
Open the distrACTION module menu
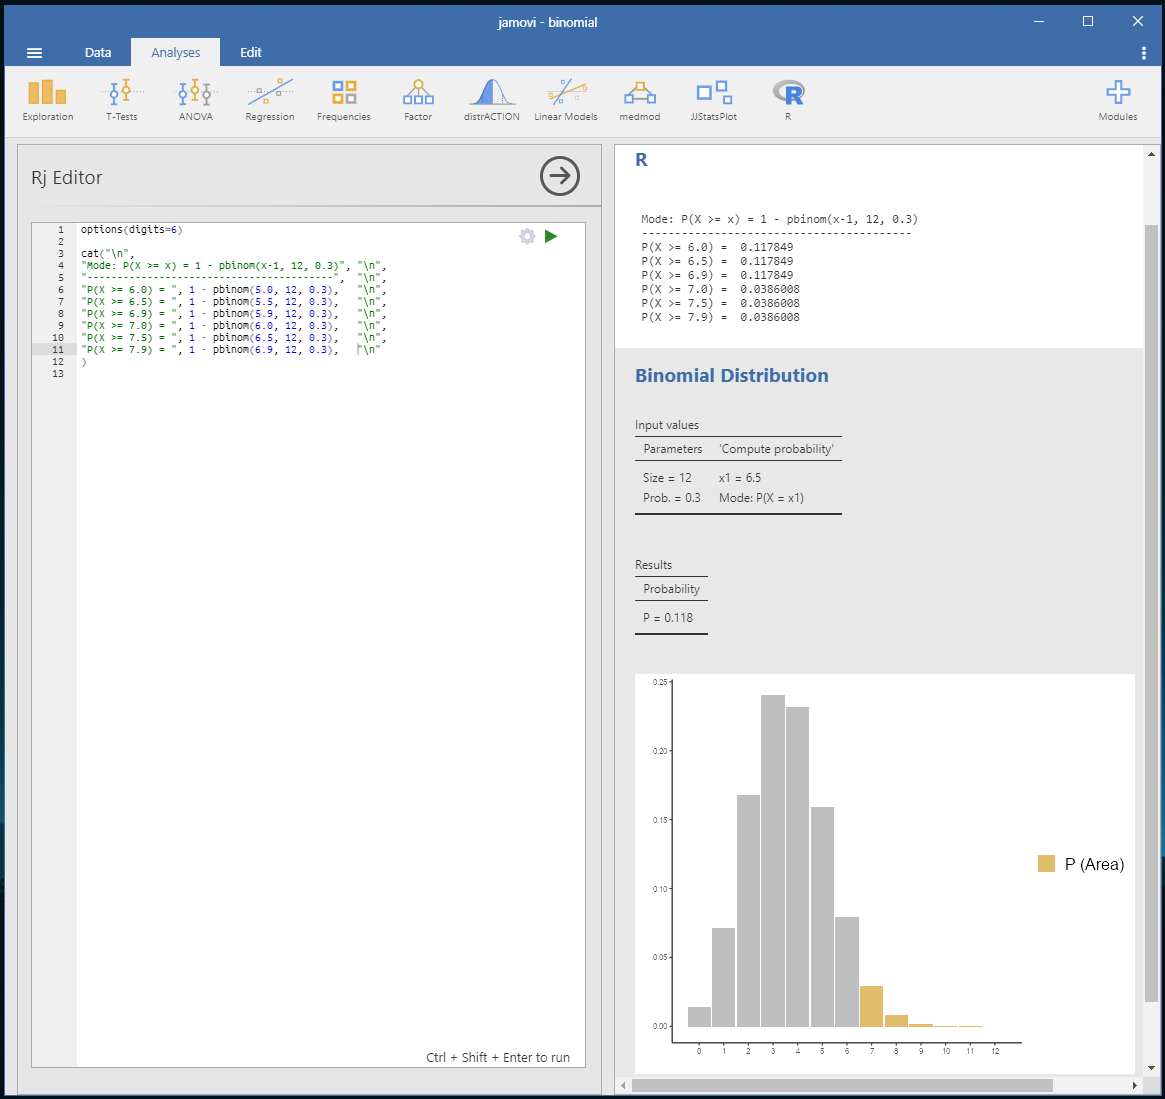pyautogui.click(x=491, y=100)
